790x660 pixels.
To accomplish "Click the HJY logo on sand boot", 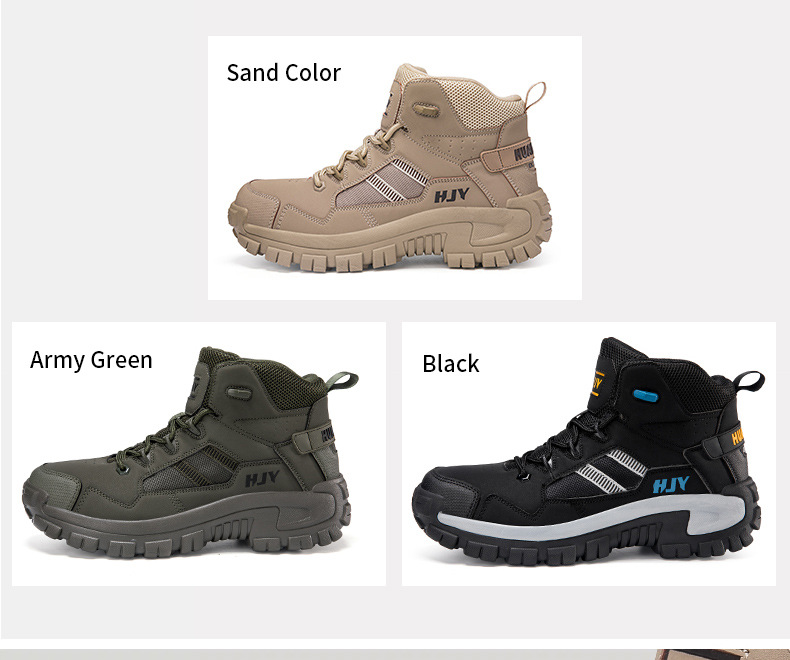I will pos(451,195).
